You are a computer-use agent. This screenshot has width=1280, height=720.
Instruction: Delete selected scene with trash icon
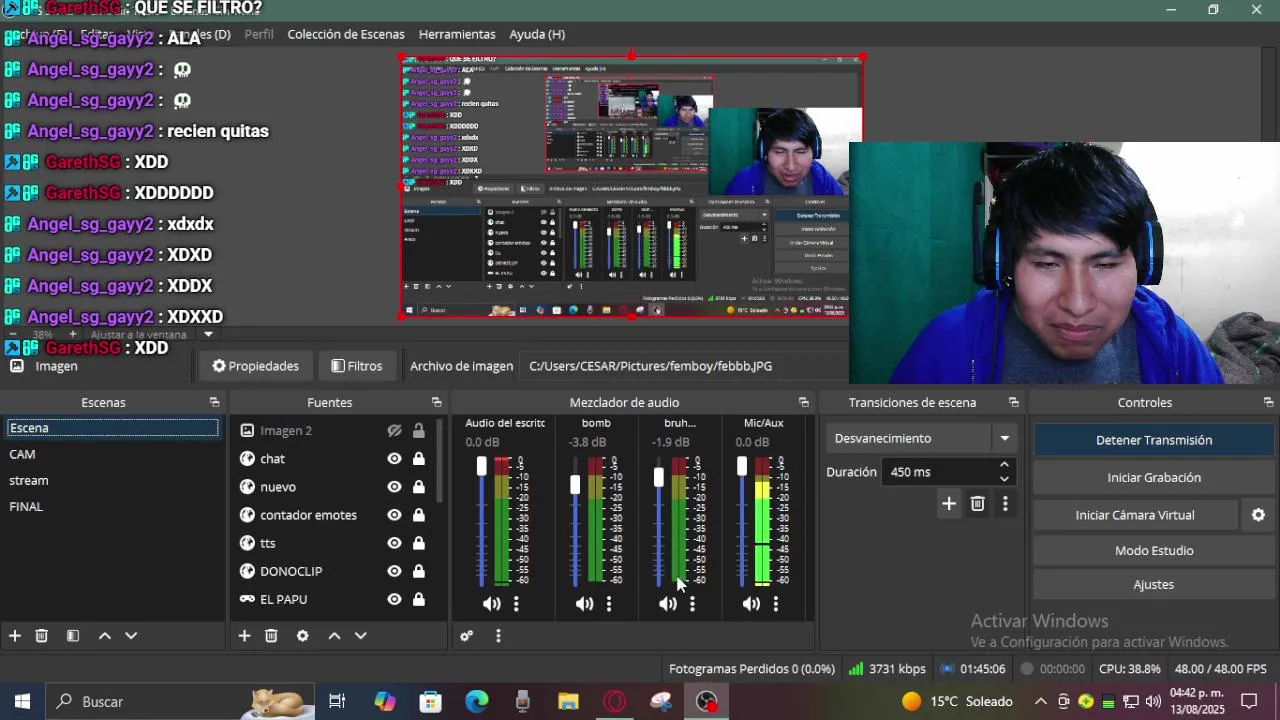click(x=42, y=636)
